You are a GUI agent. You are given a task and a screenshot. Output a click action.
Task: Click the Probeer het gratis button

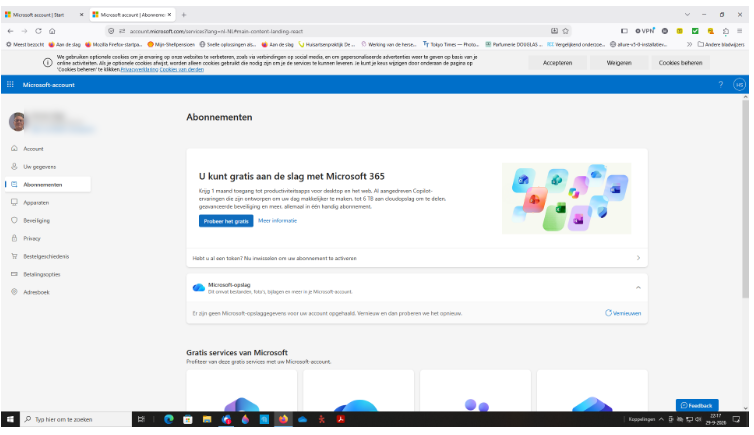tap(226, 221)
